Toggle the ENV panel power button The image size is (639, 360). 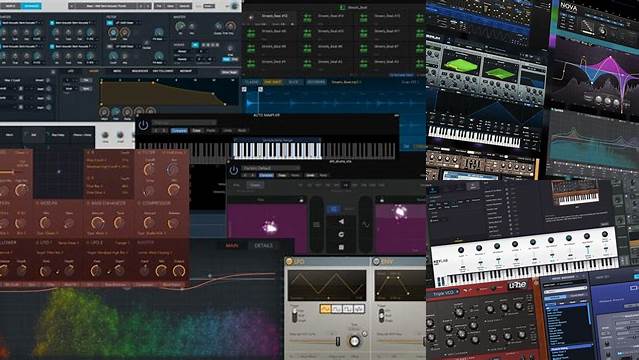tap(377, 261)
